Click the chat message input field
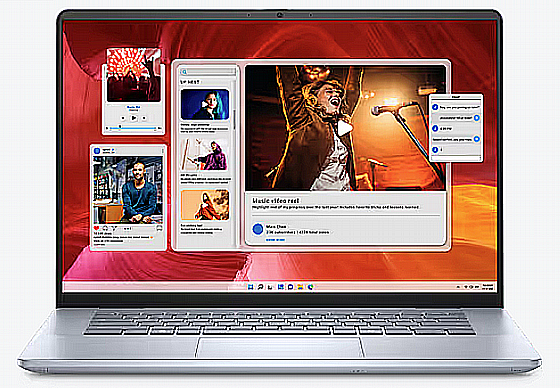This screenshot has height=388, width=560. (456, 157)
